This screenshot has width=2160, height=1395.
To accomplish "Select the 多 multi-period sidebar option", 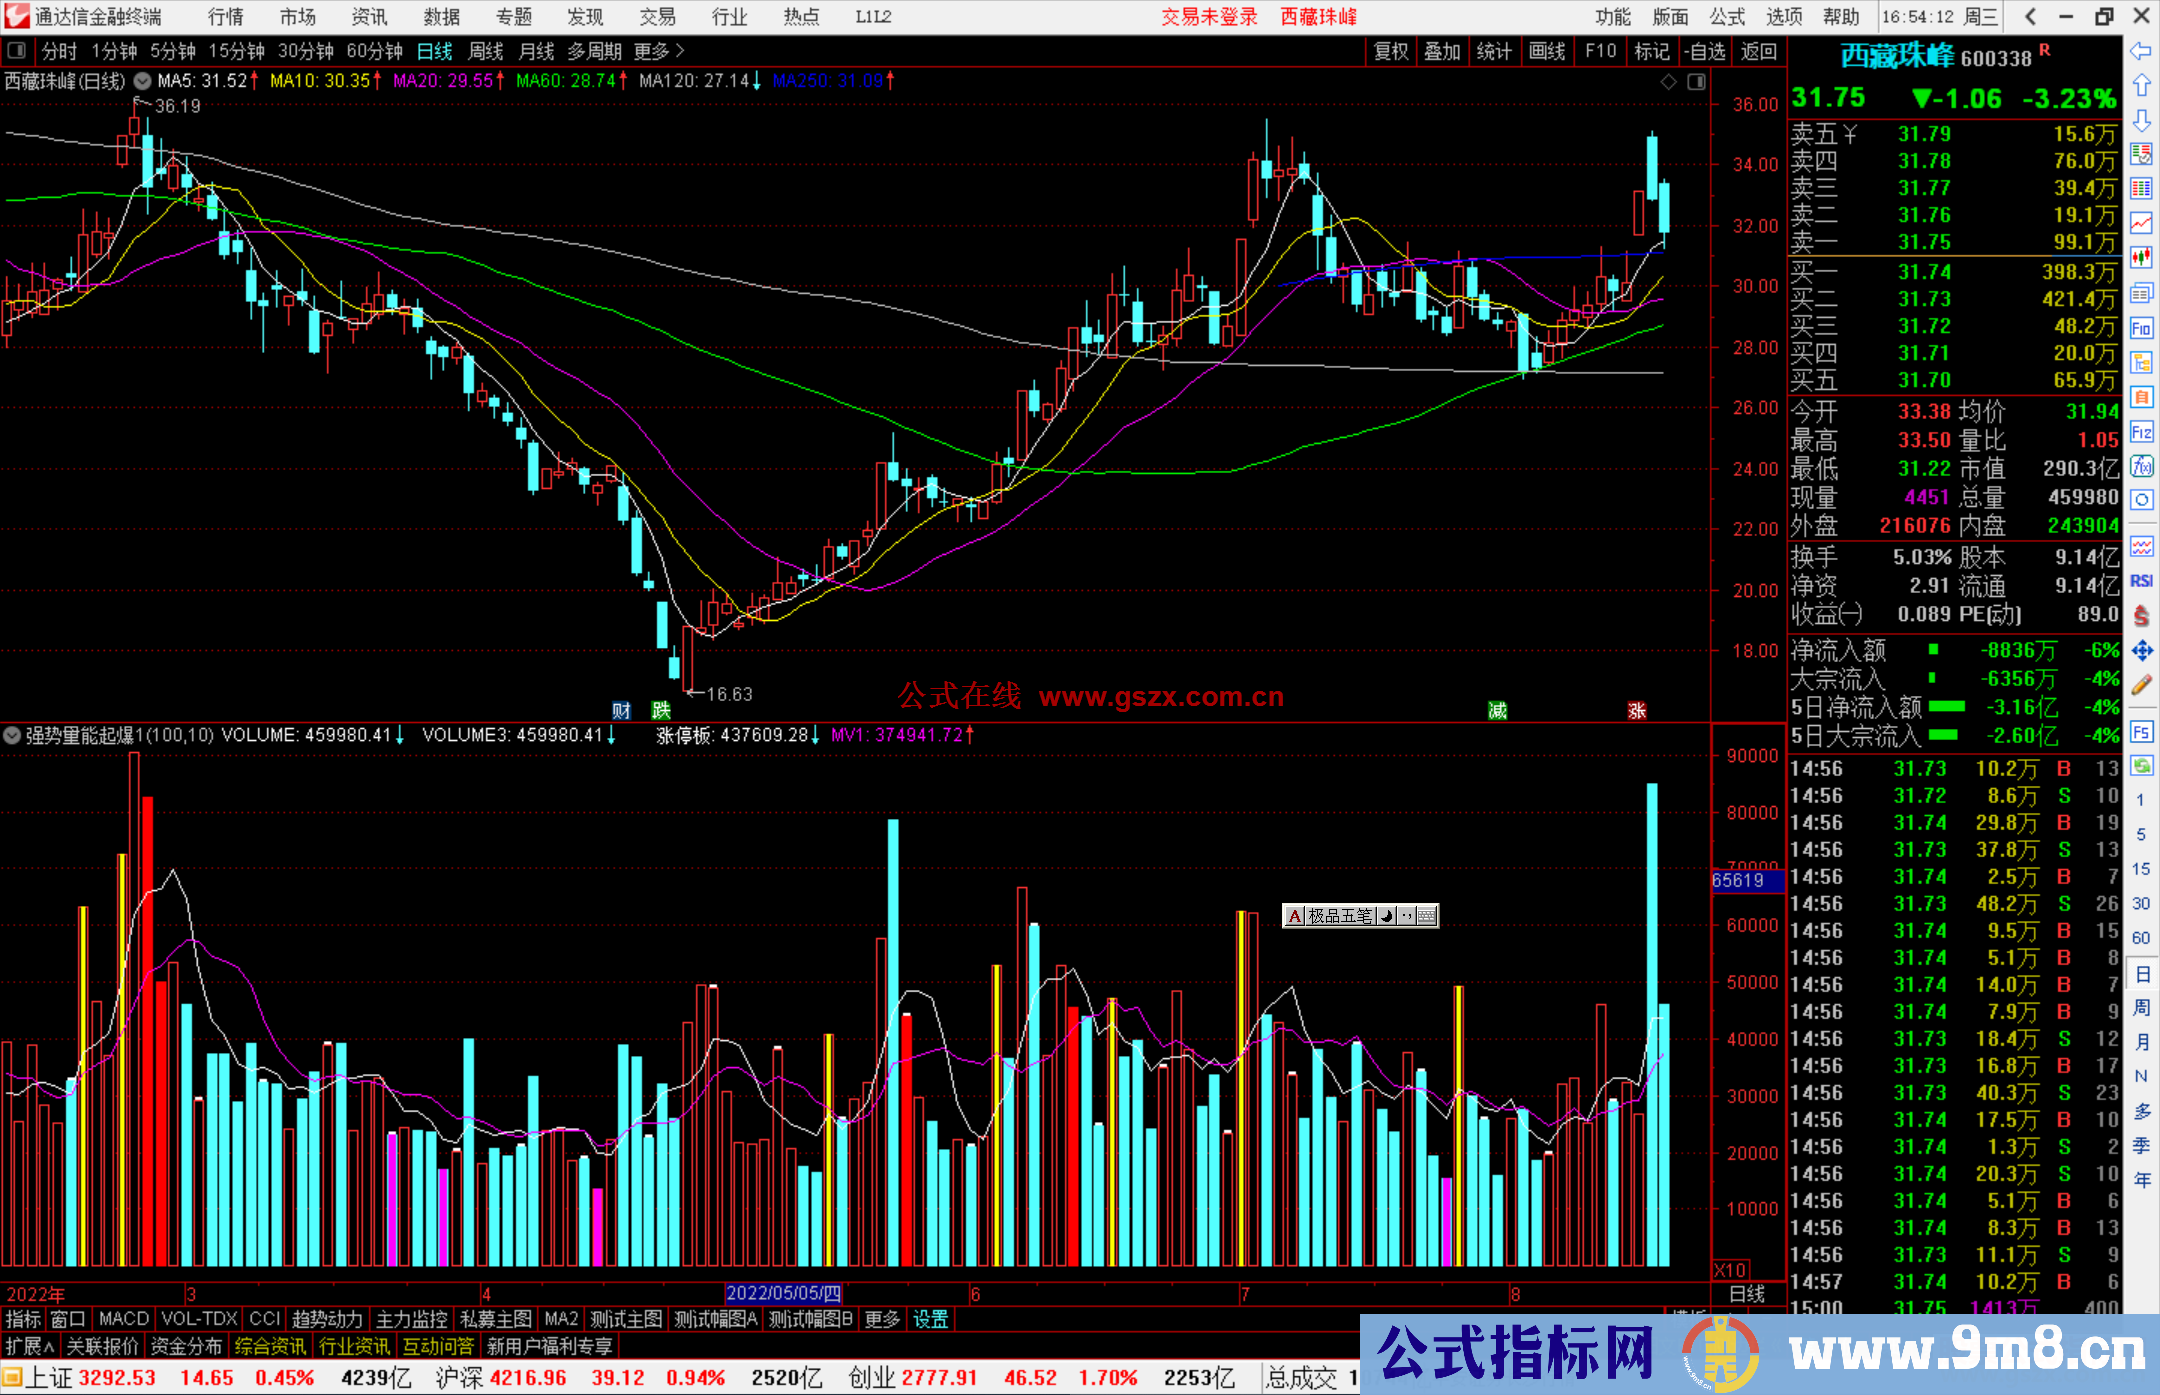I will click(x=2141, y=1111).
